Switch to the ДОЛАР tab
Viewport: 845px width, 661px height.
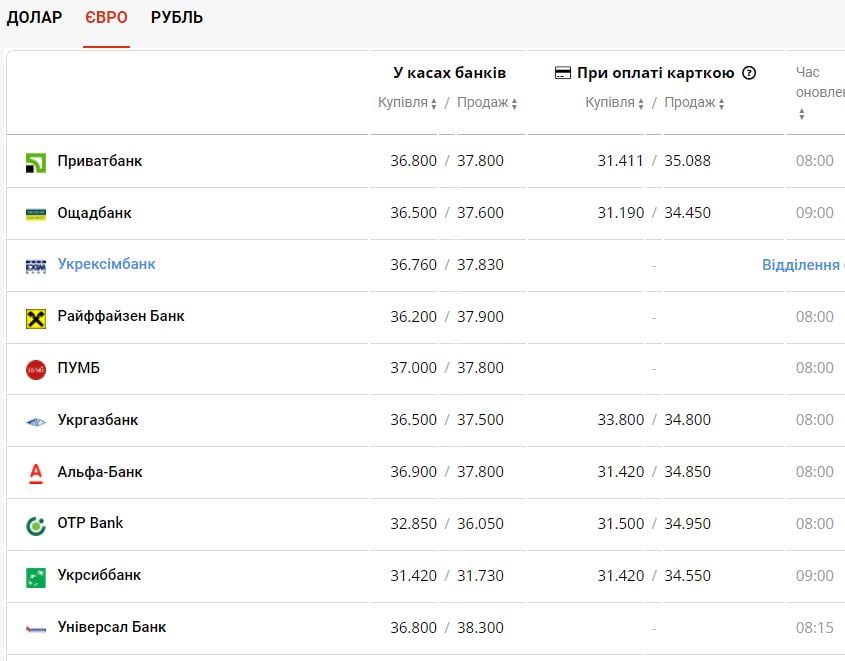pos(34,18)
